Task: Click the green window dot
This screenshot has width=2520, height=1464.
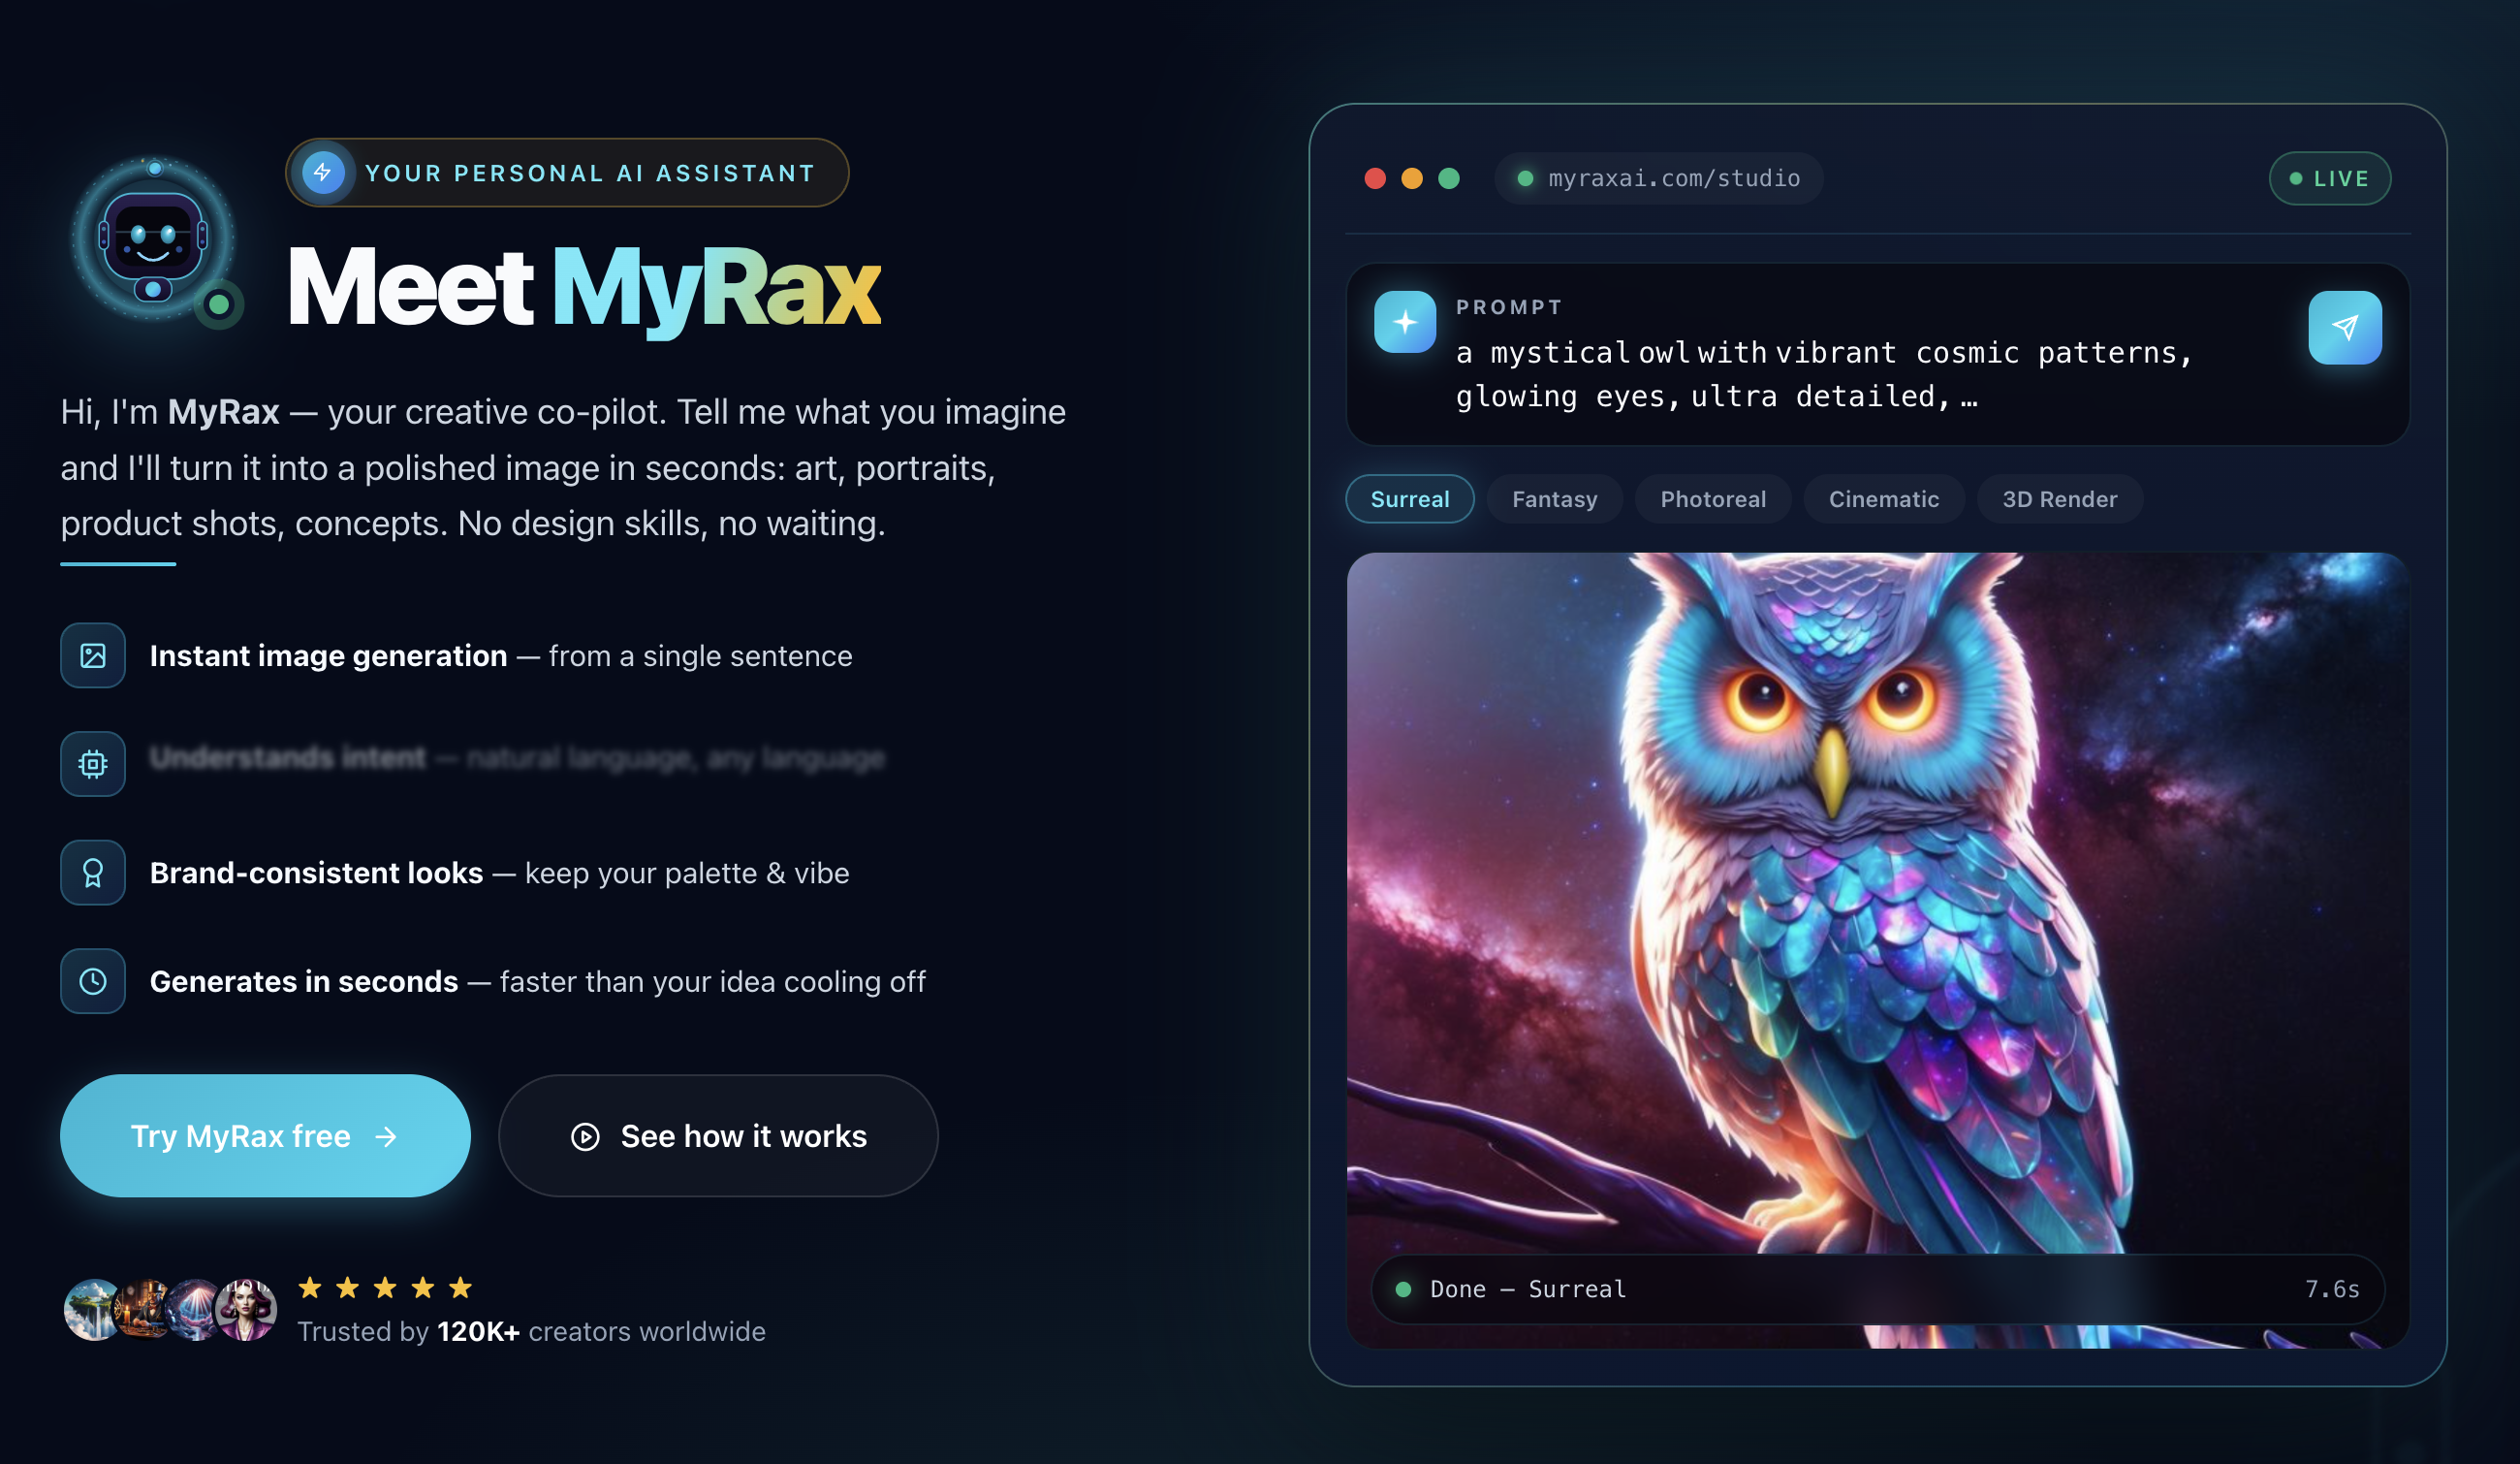Action: point(1449,178)
